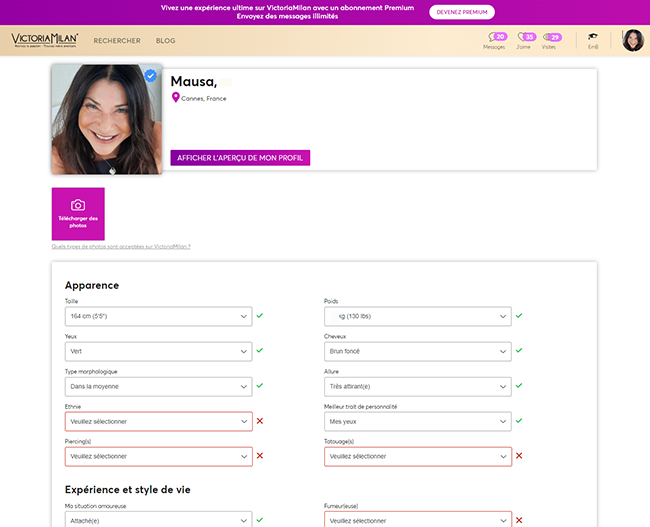Open the BLOG menu item
This screenshot has height=527, width=650.
click(x=165, y=41)
